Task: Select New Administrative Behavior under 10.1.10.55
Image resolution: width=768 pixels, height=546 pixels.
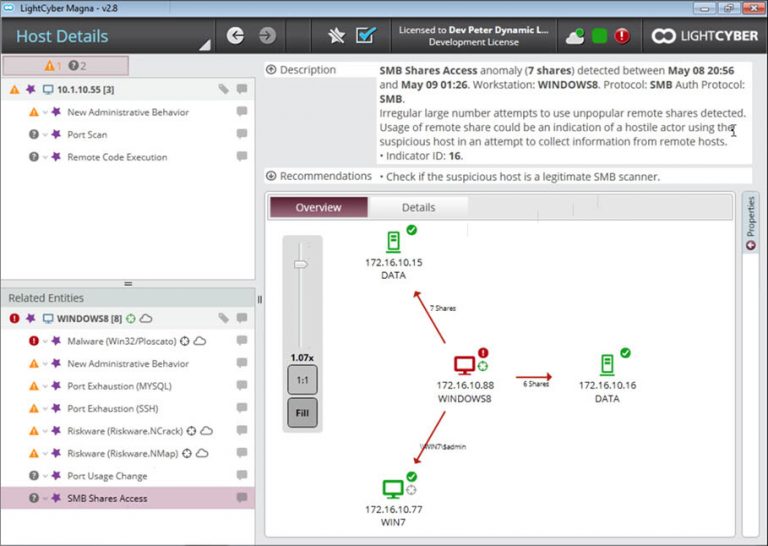Action: click(128, 112)
